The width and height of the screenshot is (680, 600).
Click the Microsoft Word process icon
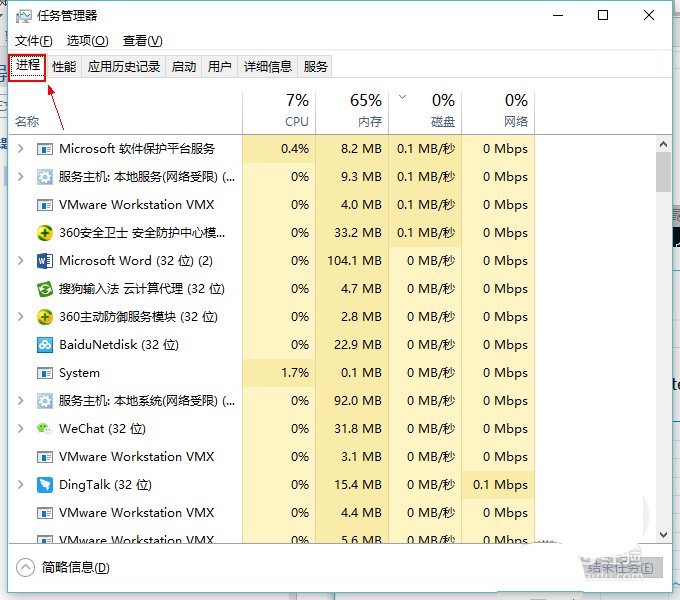click(45, 261)
